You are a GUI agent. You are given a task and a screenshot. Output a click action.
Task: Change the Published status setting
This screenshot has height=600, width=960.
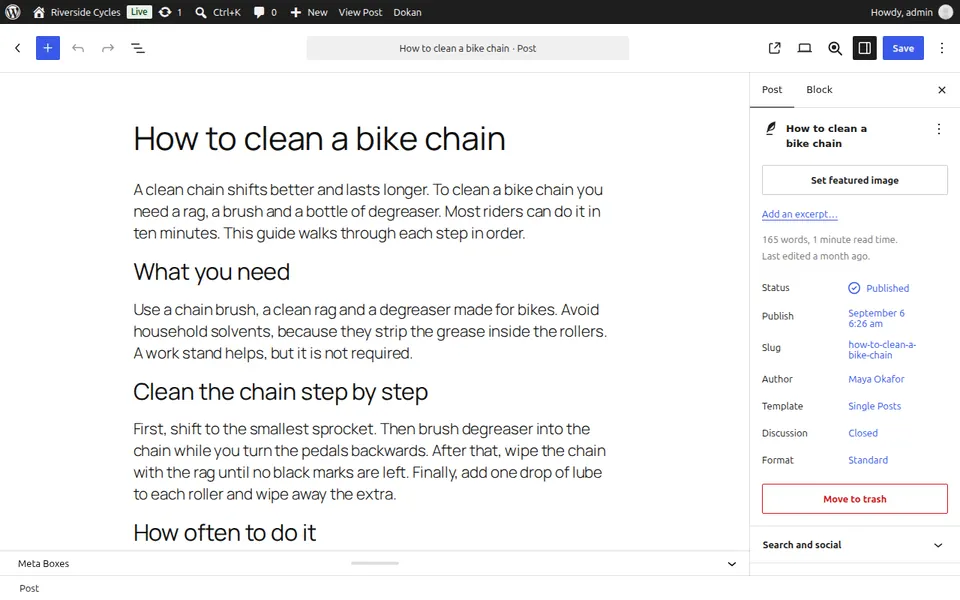[x=879, y=288]
